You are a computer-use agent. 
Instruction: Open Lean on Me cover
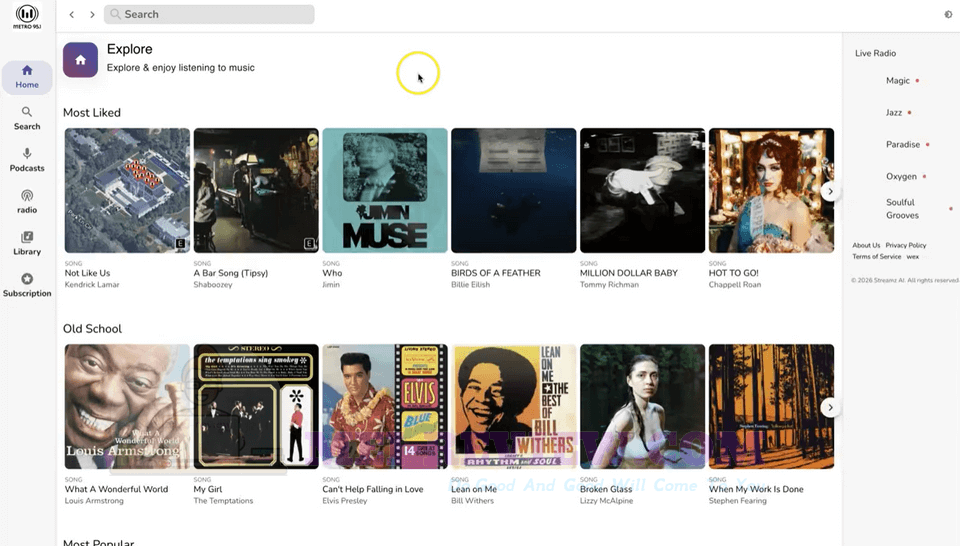[x=514, y=406]
